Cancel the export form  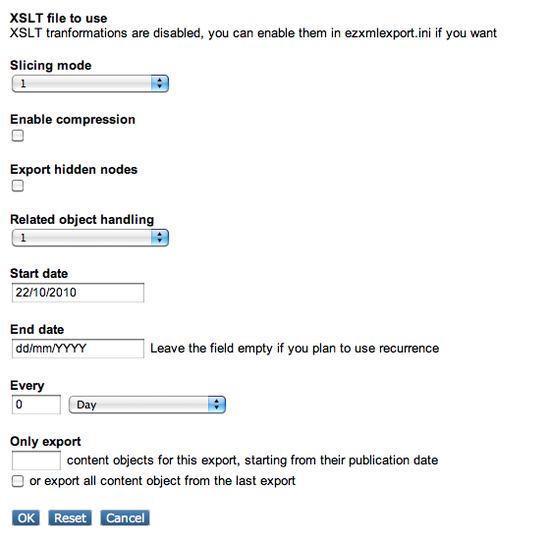coord(125,518)
